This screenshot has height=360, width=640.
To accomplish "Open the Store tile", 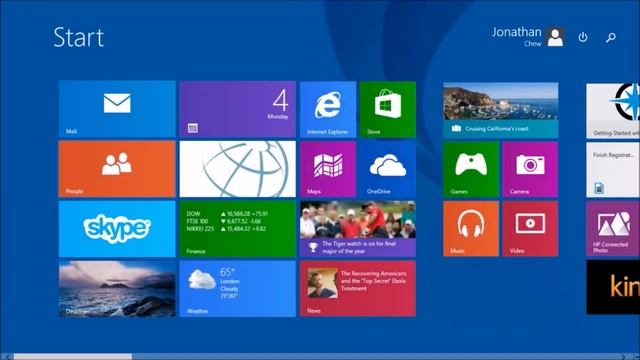I will (388, 109).
